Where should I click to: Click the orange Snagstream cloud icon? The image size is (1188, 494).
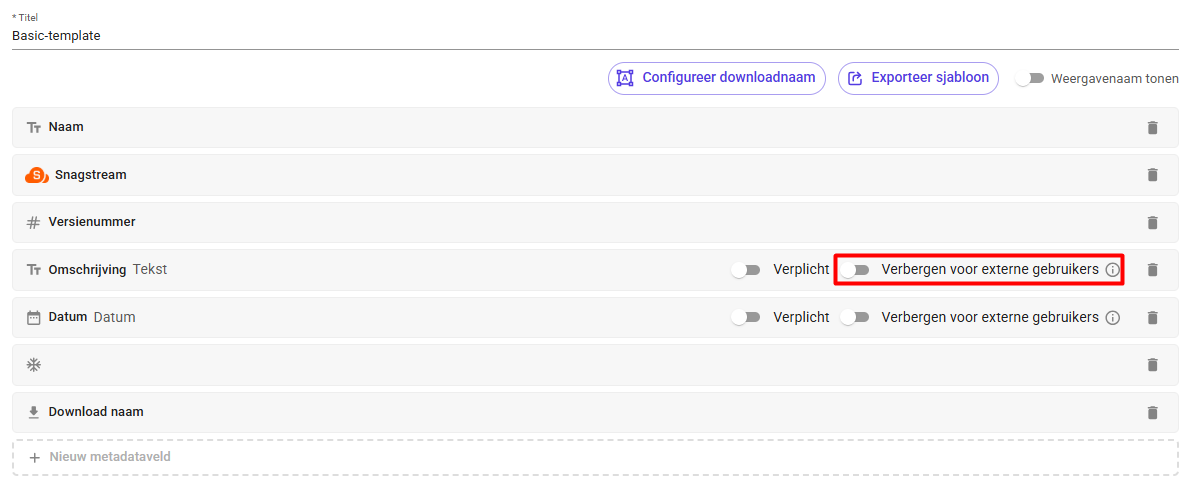point(37,175)
